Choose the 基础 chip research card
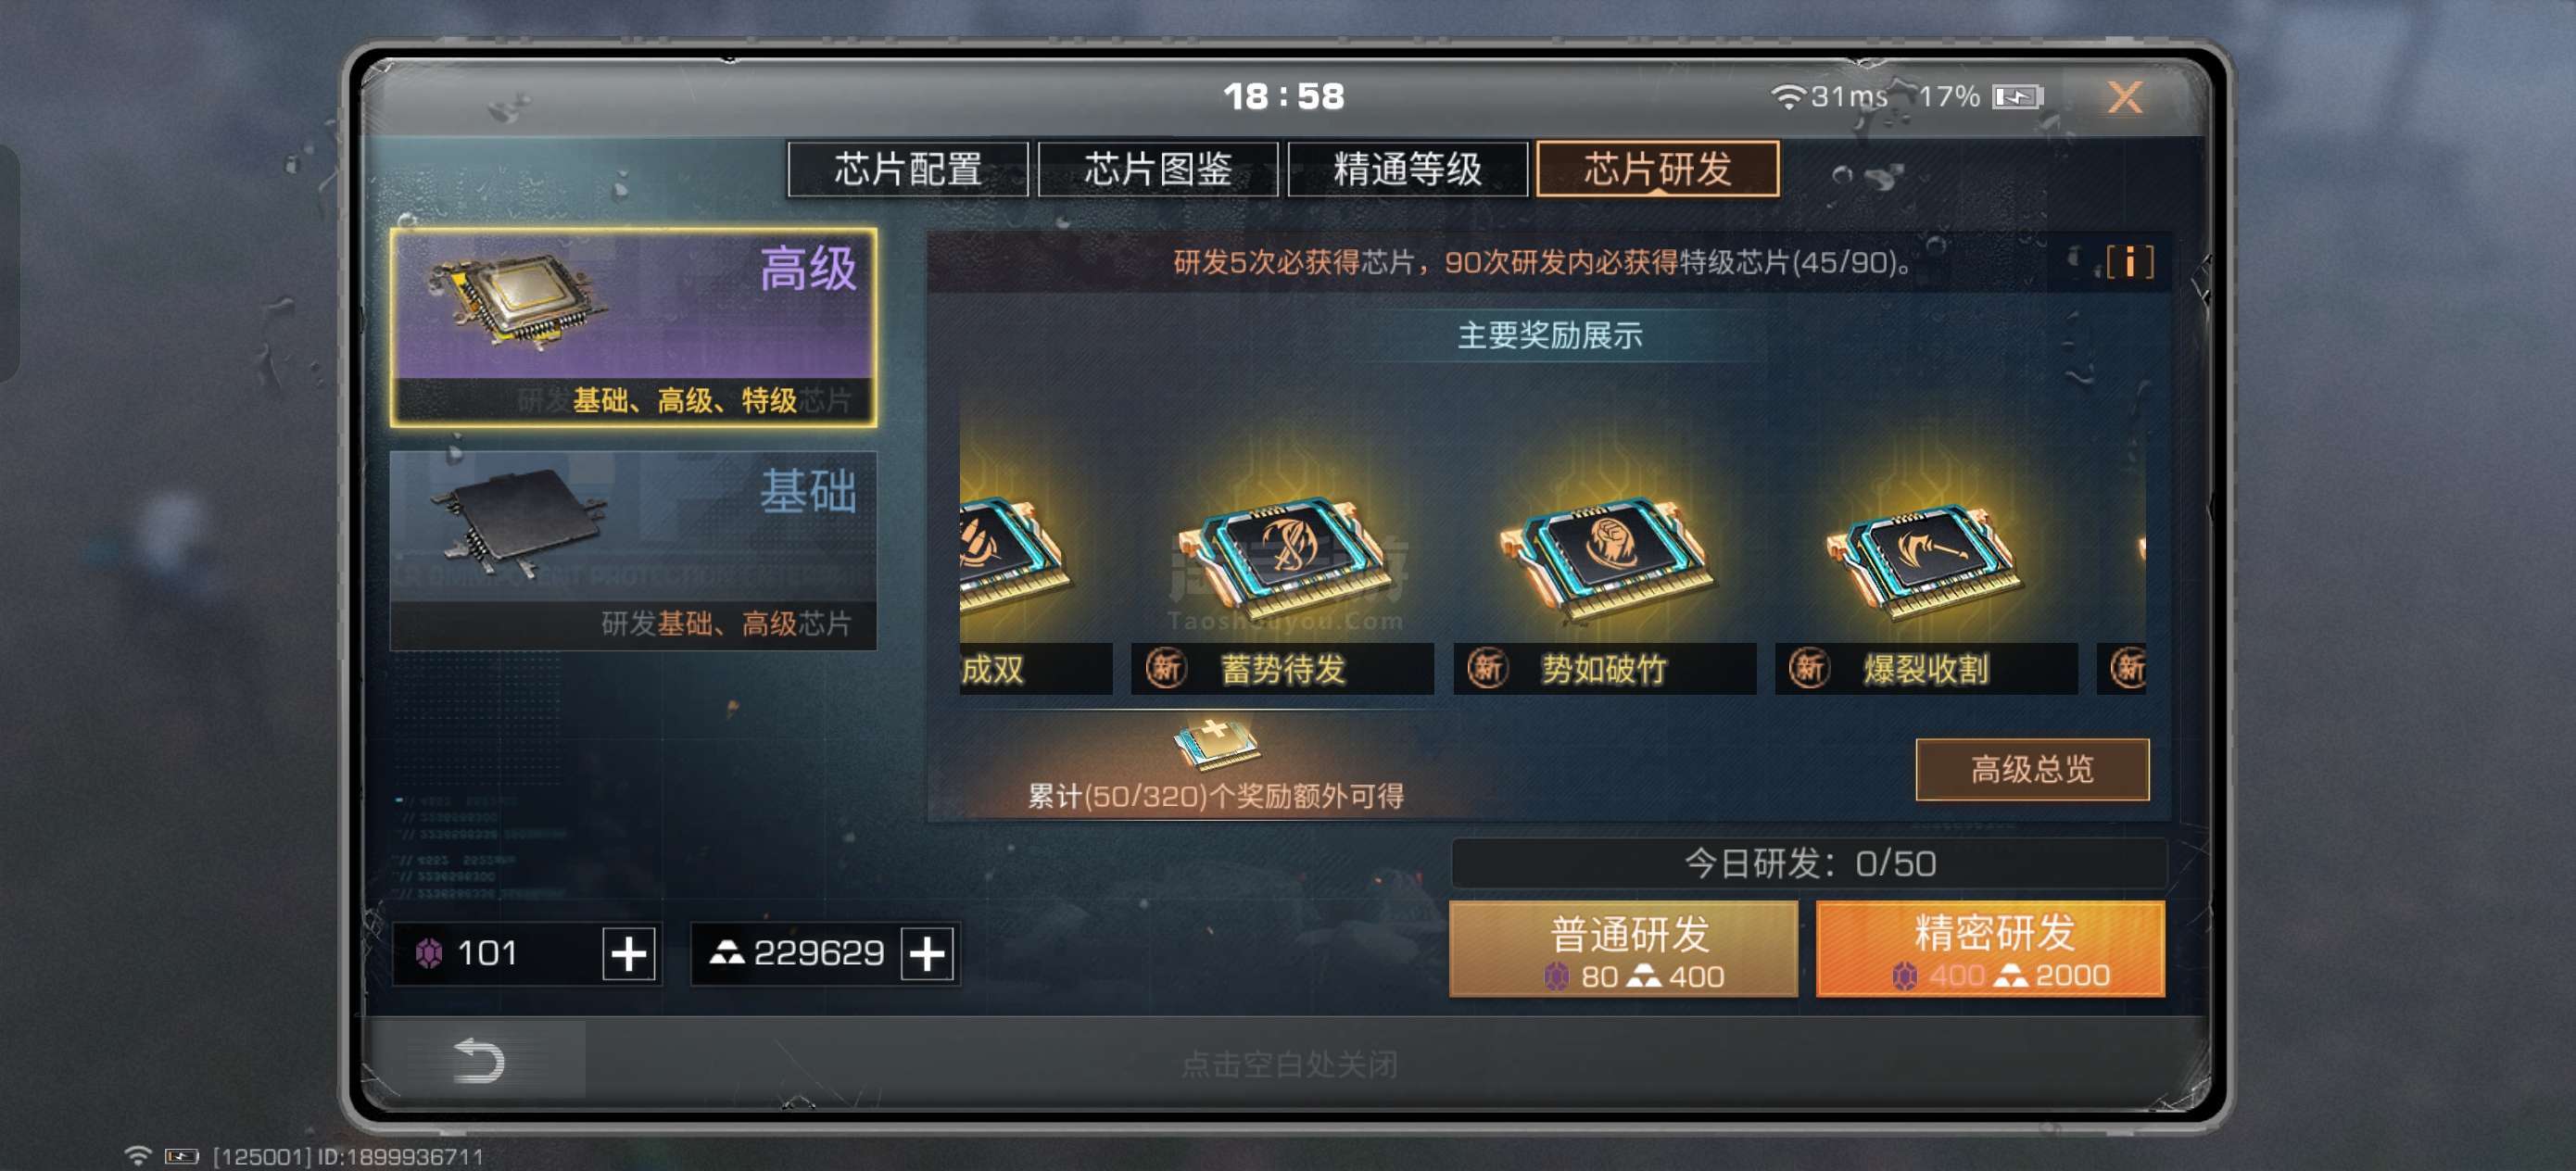The width and height of the screenshot is (2576, 1171). coord(633,551)
